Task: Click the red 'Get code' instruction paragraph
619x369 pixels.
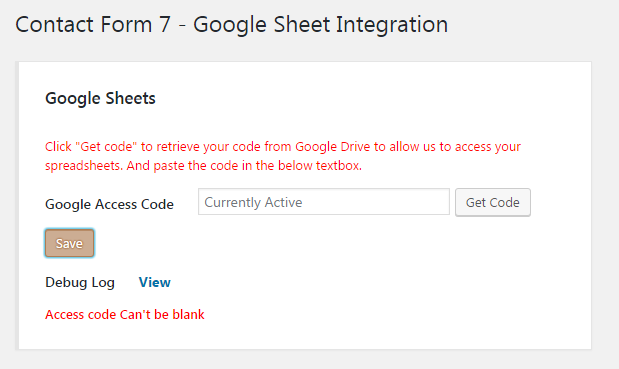Action: click(x=283, y=156)
